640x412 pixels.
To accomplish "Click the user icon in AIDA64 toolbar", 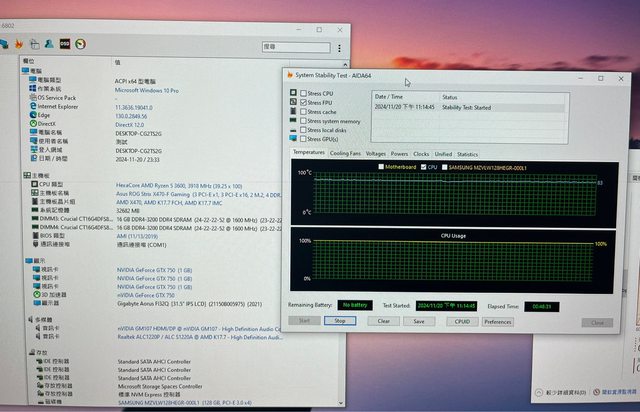I will coord(48,43).
